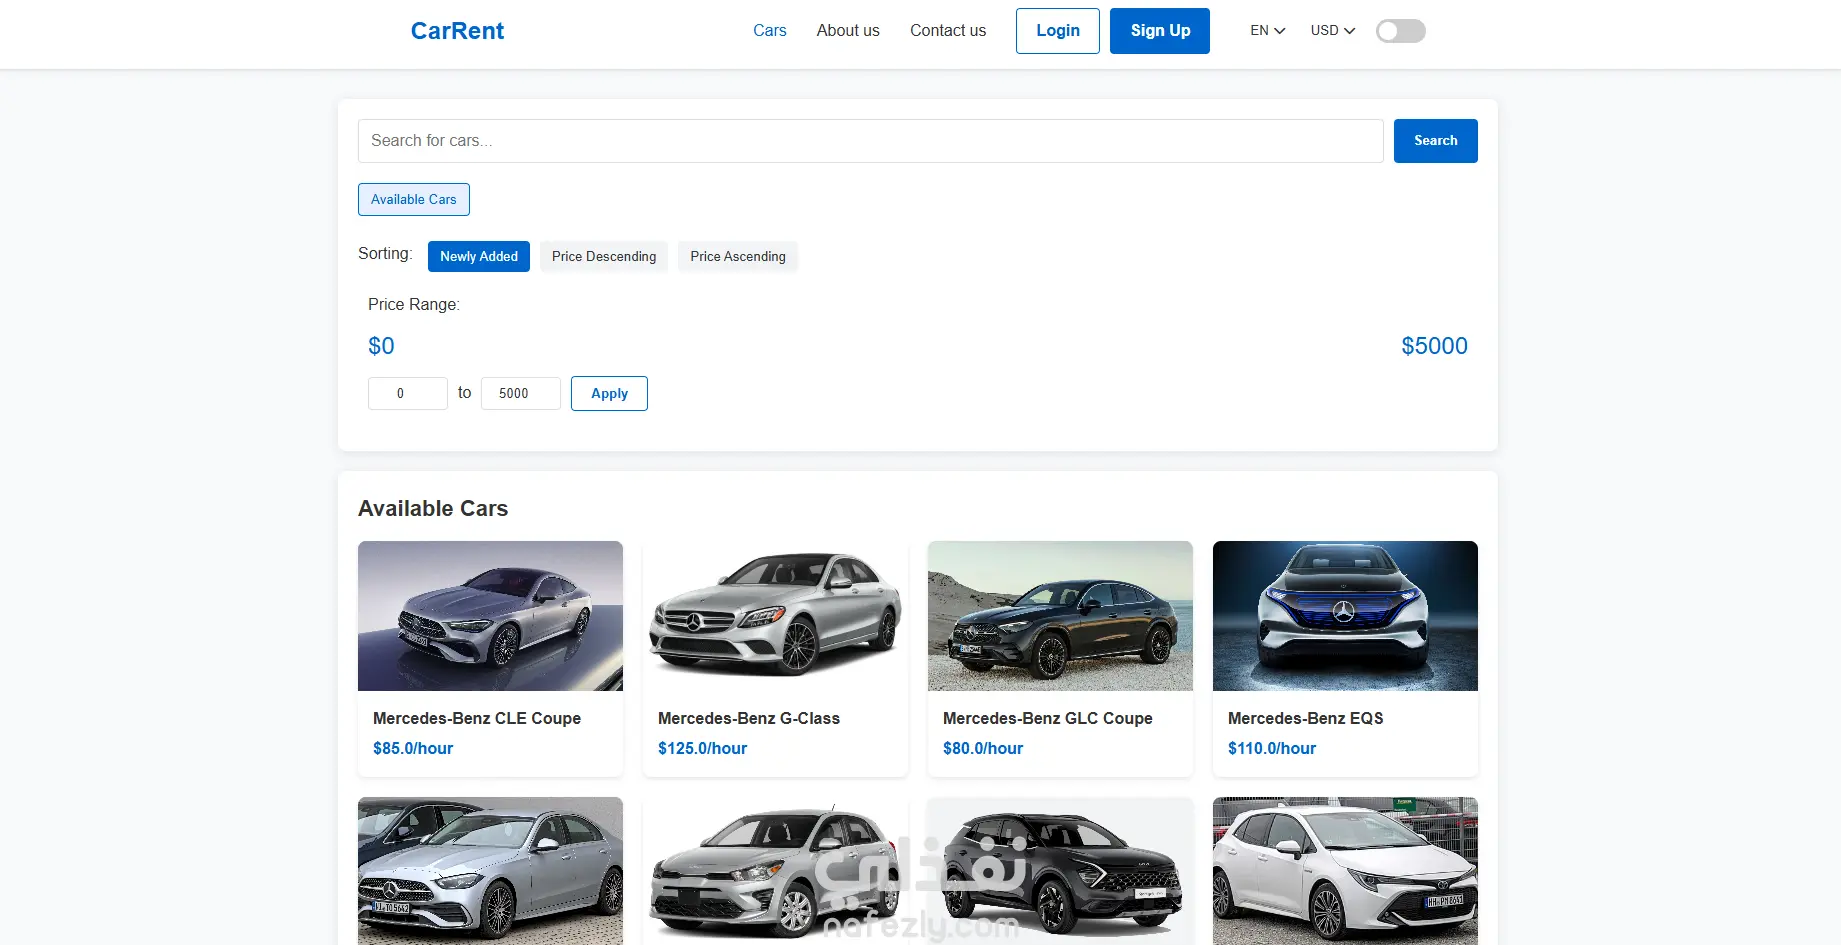Open the Mercedes-Benz G-Class photo
Image resolution: width=1841 pixels, height=945 pixels.
pyautogui.click(x=775, y=616)
